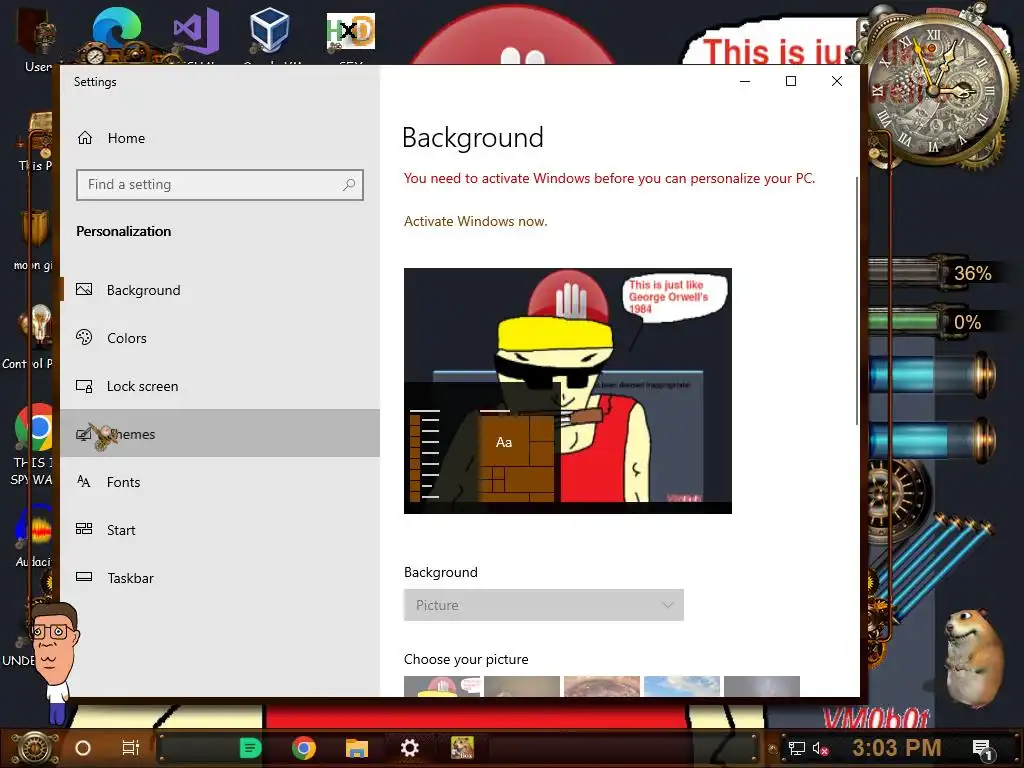Navigate to Start settings

click(x=220, y=530)
